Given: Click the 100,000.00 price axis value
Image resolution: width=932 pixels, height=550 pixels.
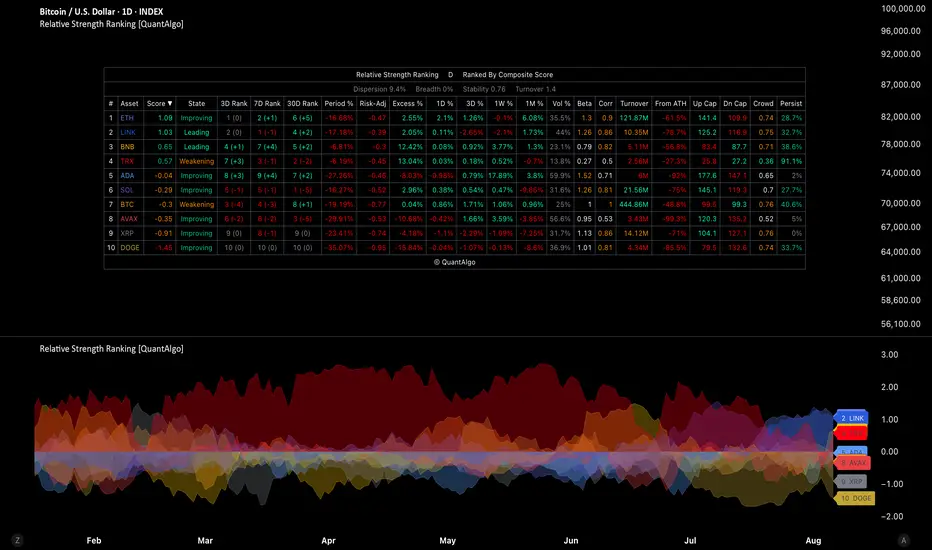Looking at the screenshot, I should (903, 8).
